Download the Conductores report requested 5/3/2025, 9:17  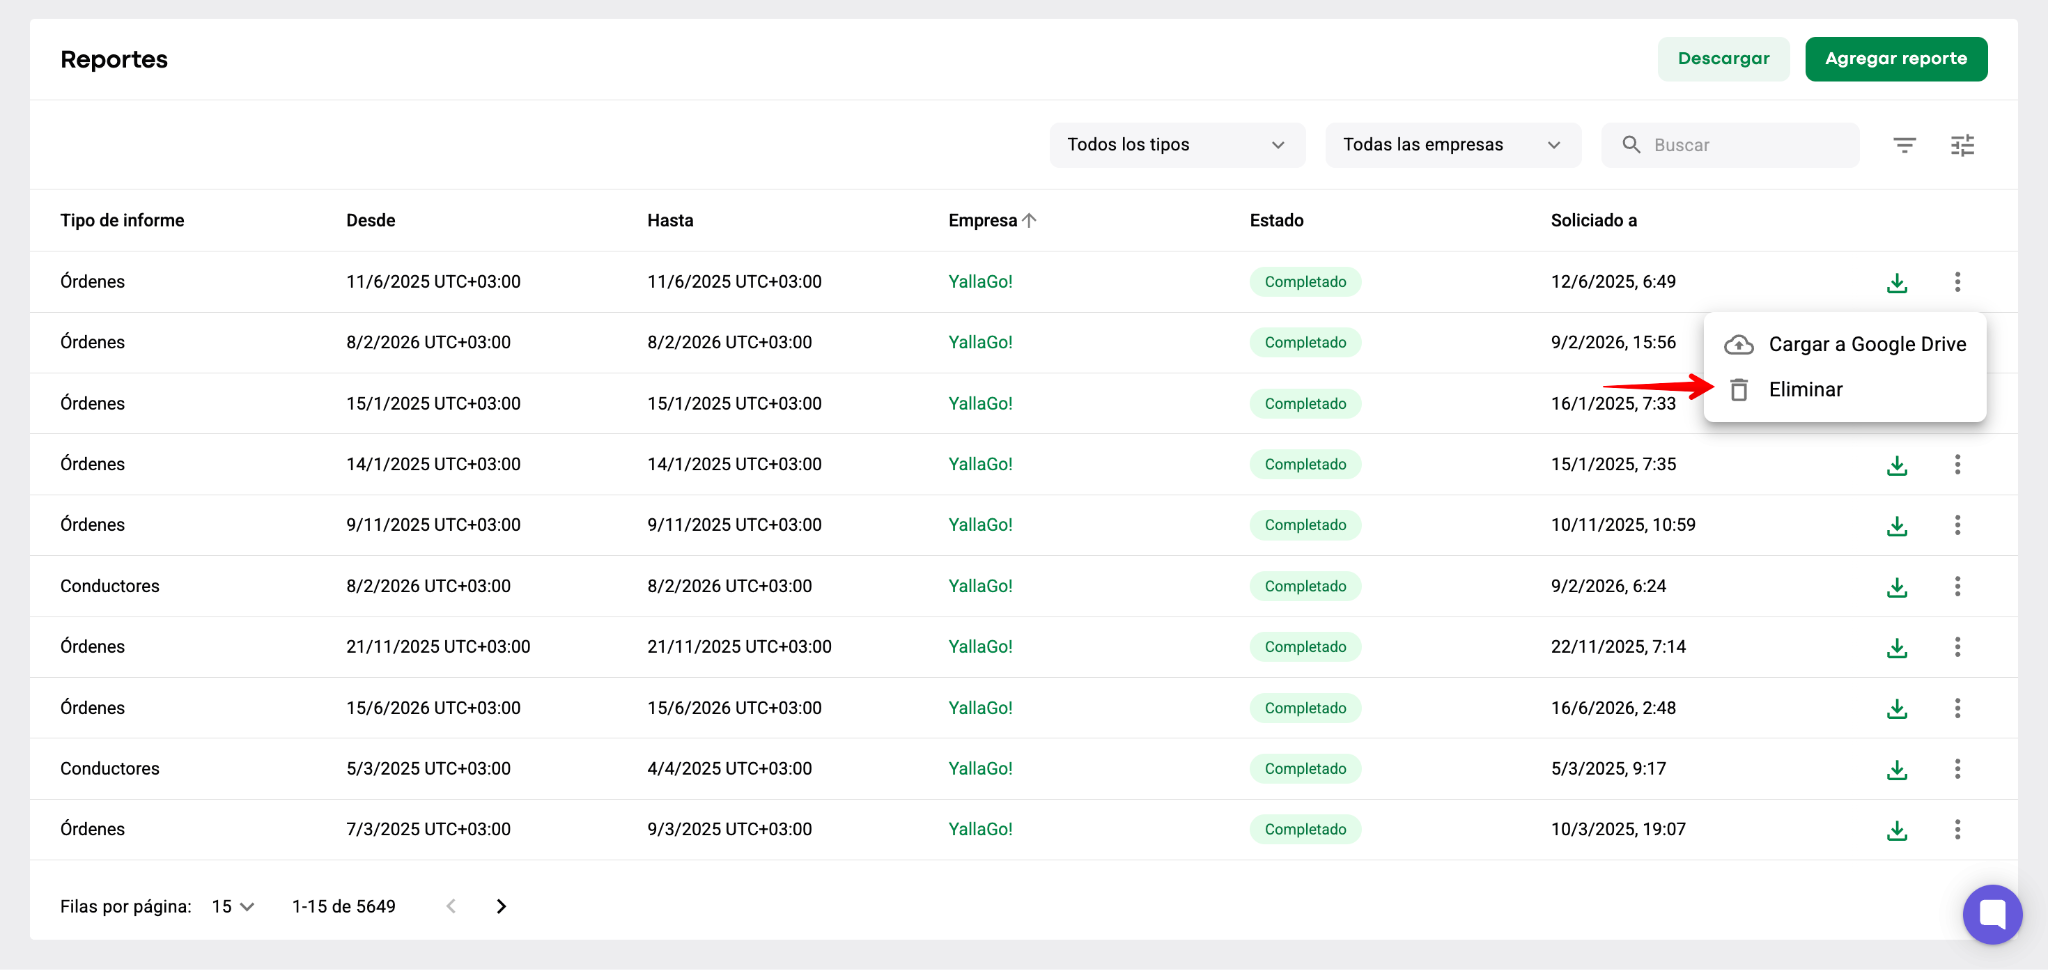1897,770
